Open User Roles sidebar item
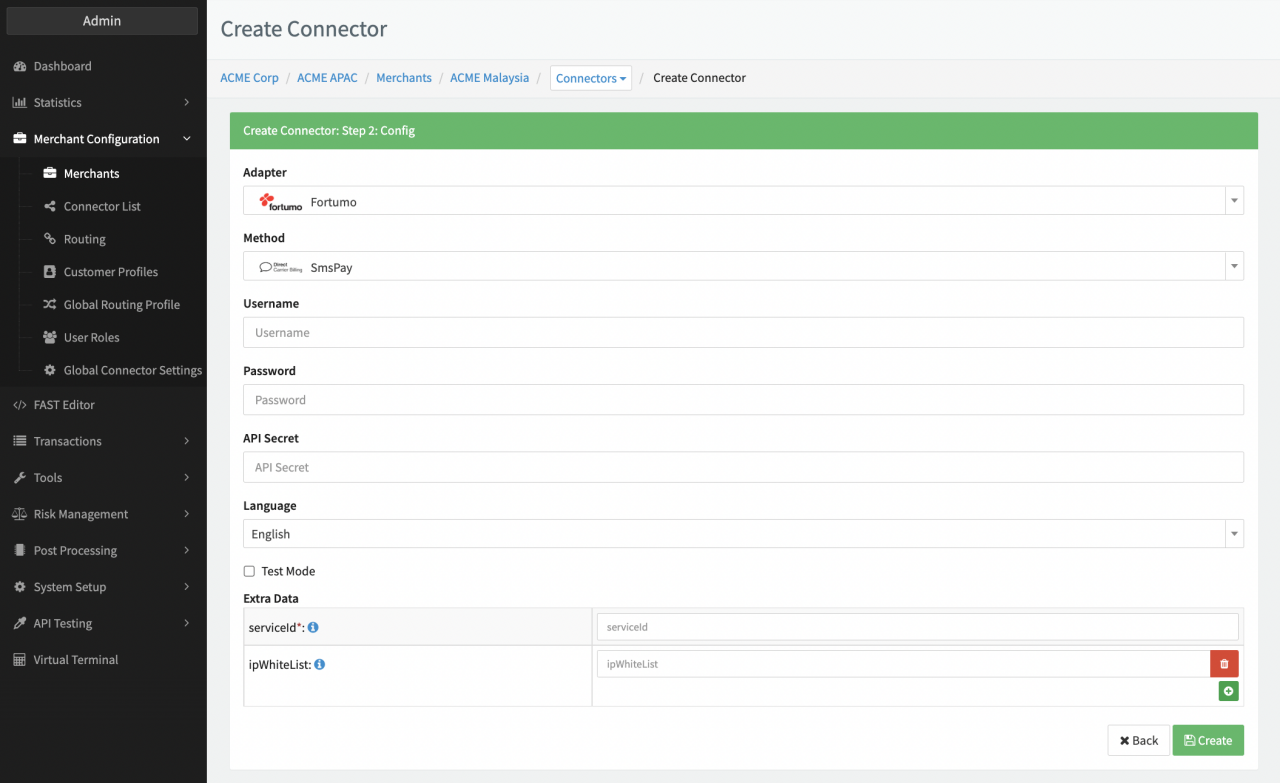Image resolution: width=1280 pixels, height=783 pixels. [x=91, y=338]
